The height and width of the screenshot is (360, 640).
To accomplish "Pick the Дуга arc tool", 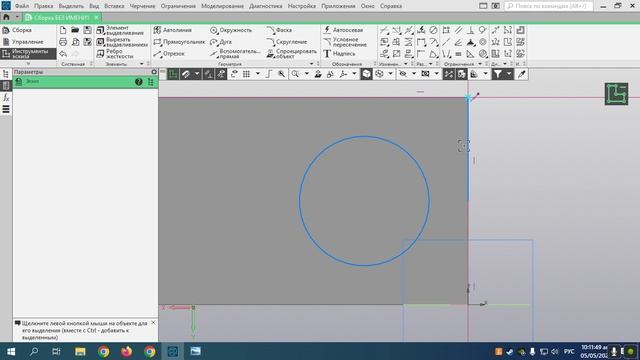I will (221, 42).
